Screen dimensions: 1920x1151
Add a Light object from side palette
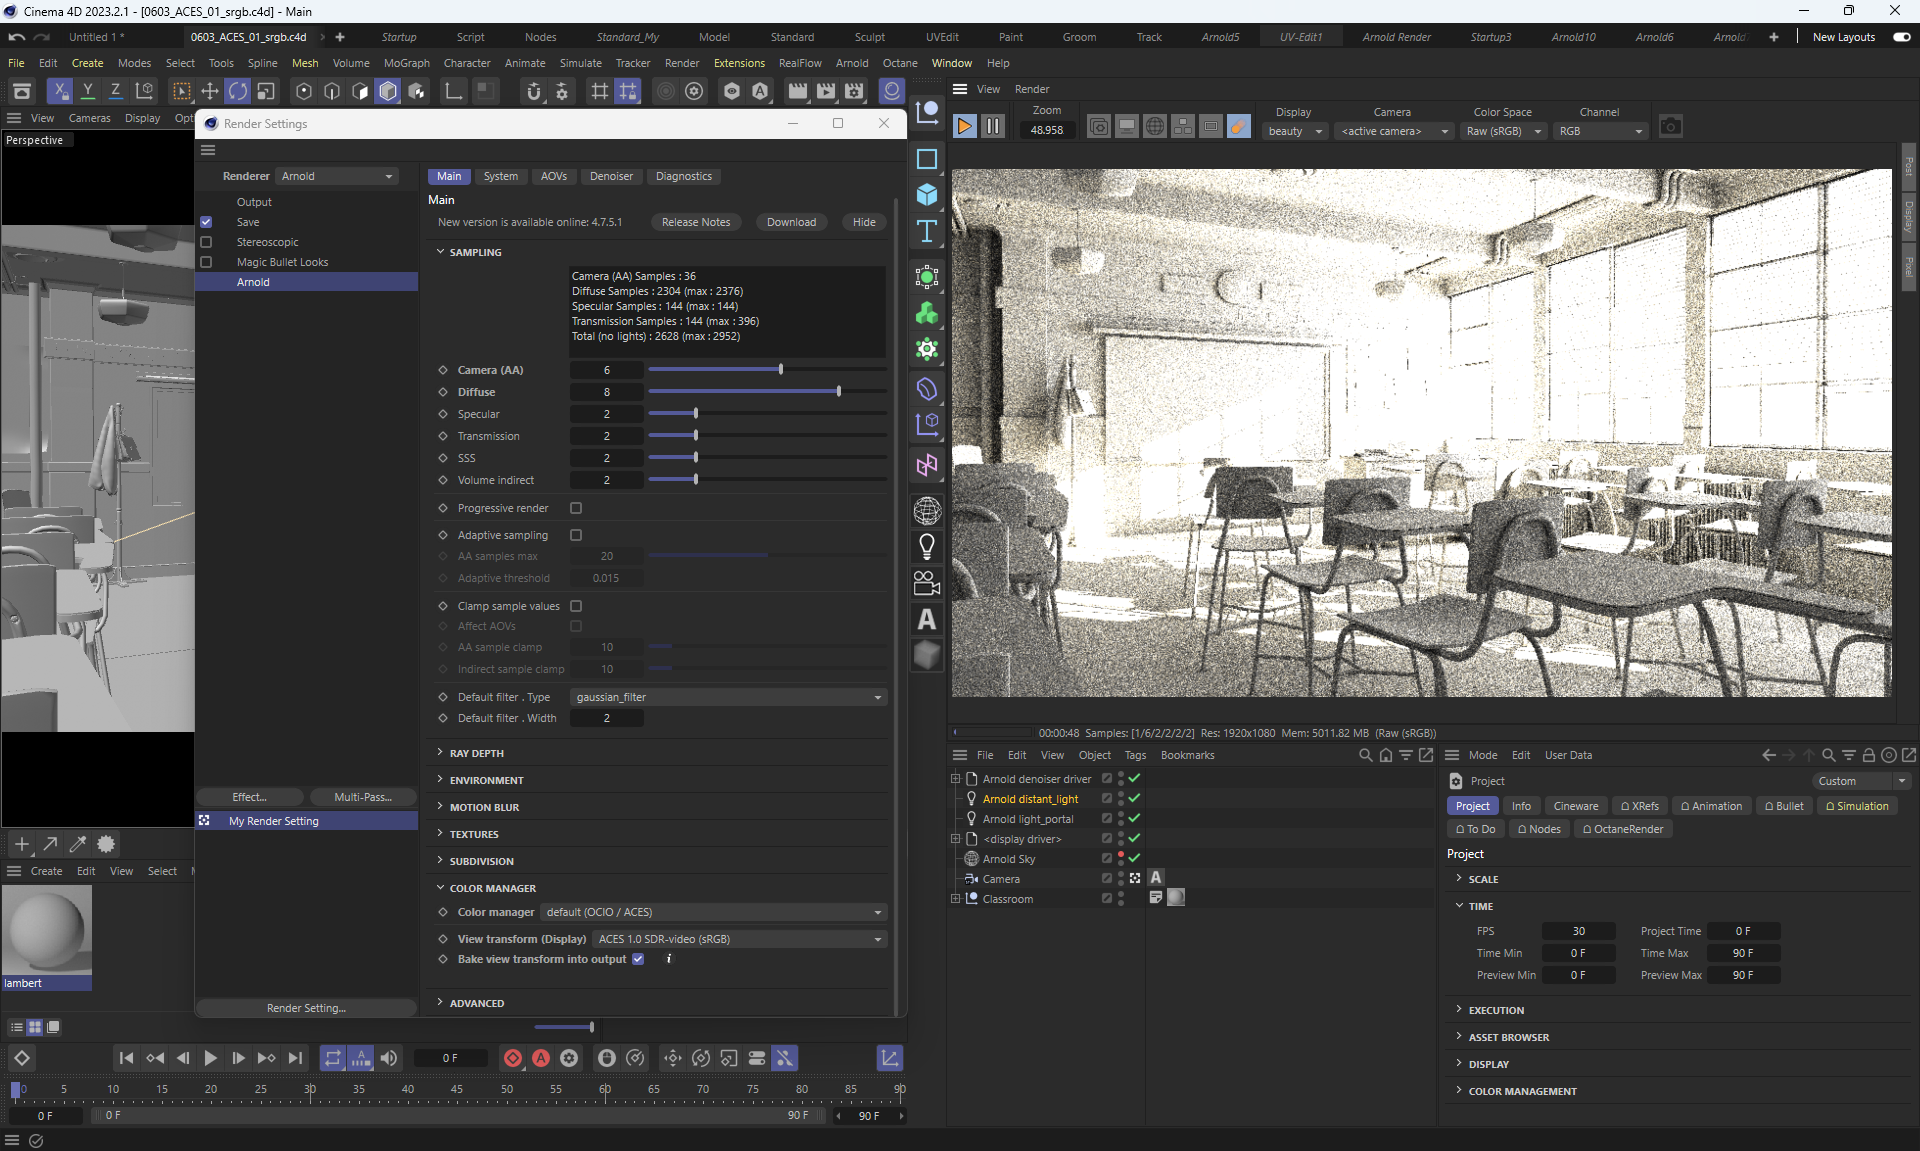927,547
